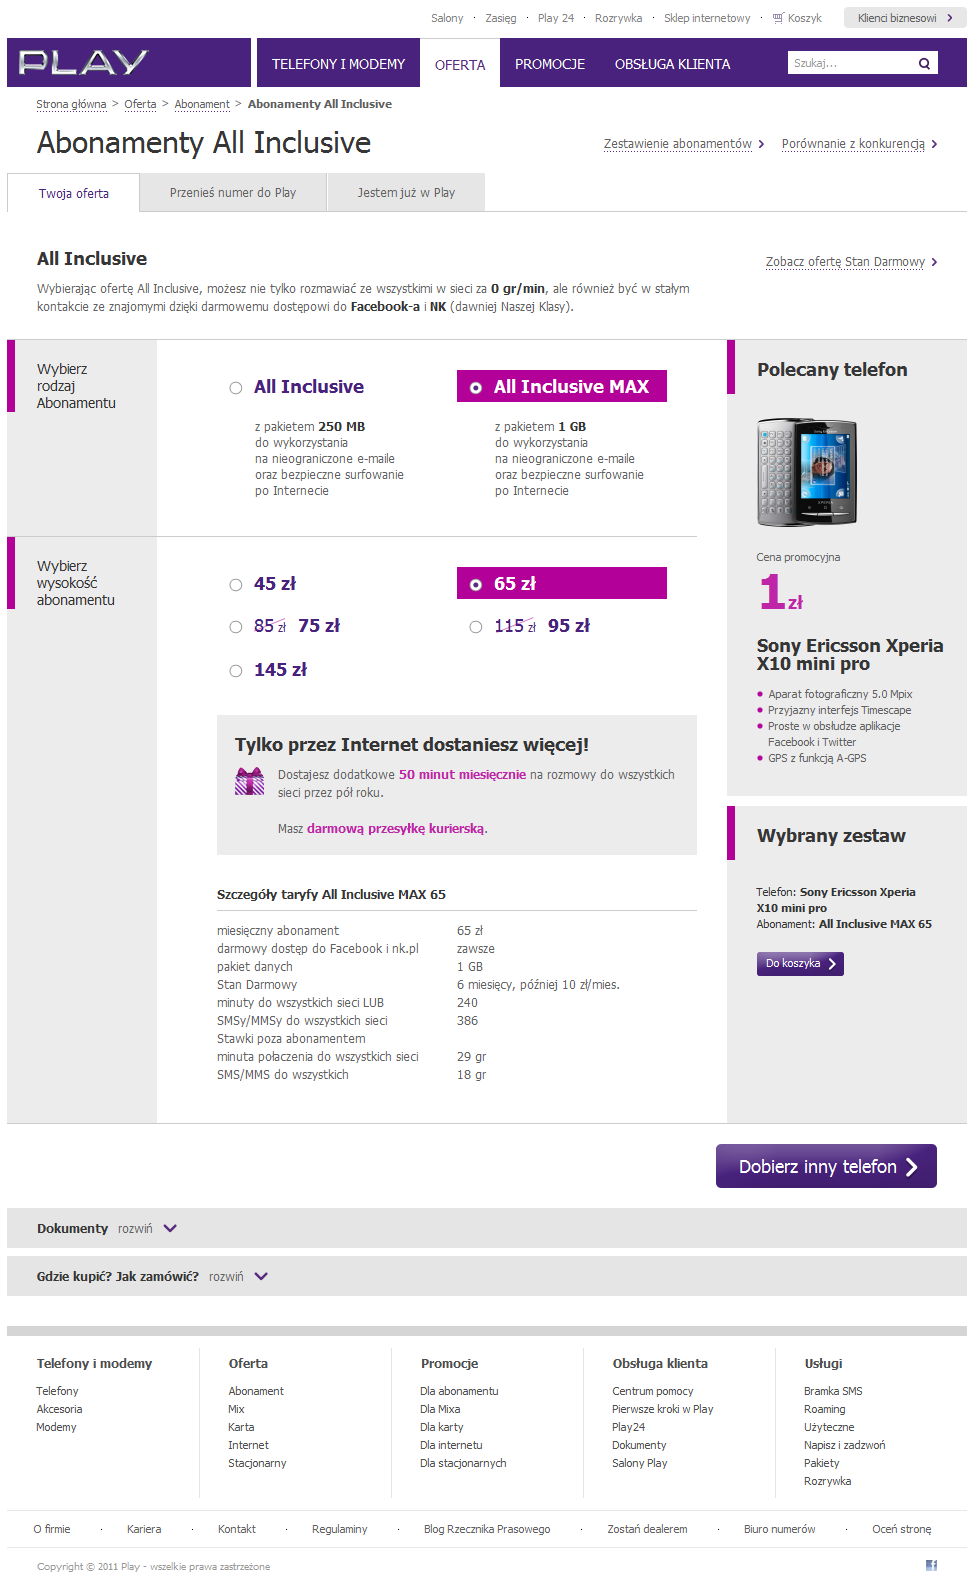This screenshot has height=1578, width=976.
Task: Switch to Przenieś numer do Play tab
Action: pos(233,192)
